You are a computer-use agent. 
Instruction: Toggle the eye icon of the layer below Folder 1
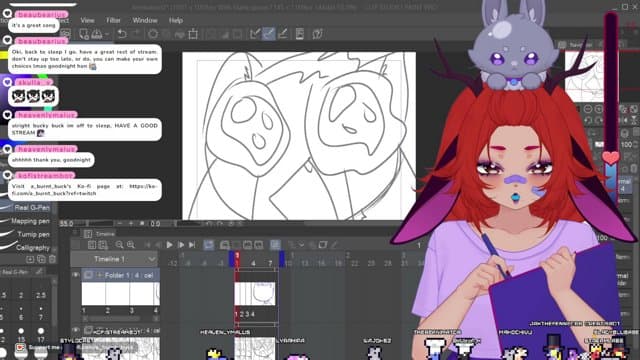[76, 330]
